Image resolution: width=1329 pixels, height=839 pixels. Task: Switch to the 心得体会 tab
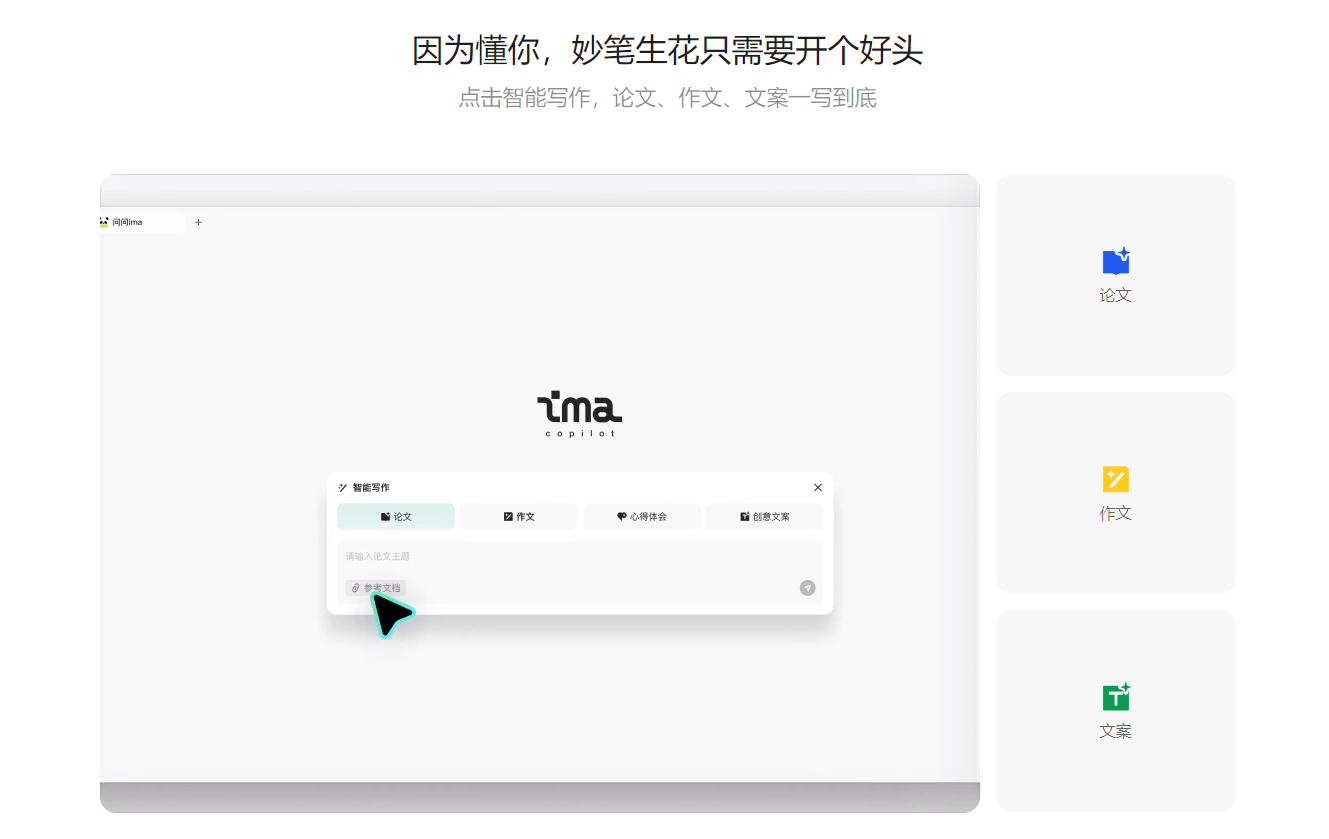(x=642, y=516)
